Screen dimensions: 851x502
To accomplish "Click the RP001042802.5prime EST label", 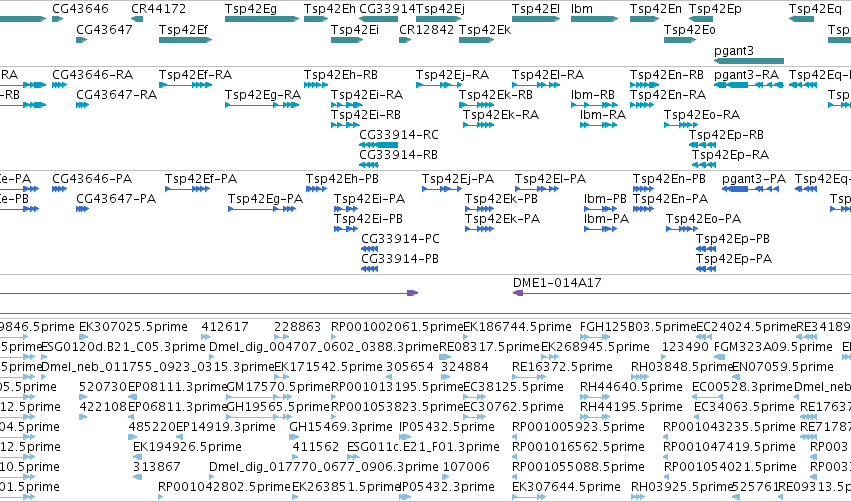I will pos(224,487).
